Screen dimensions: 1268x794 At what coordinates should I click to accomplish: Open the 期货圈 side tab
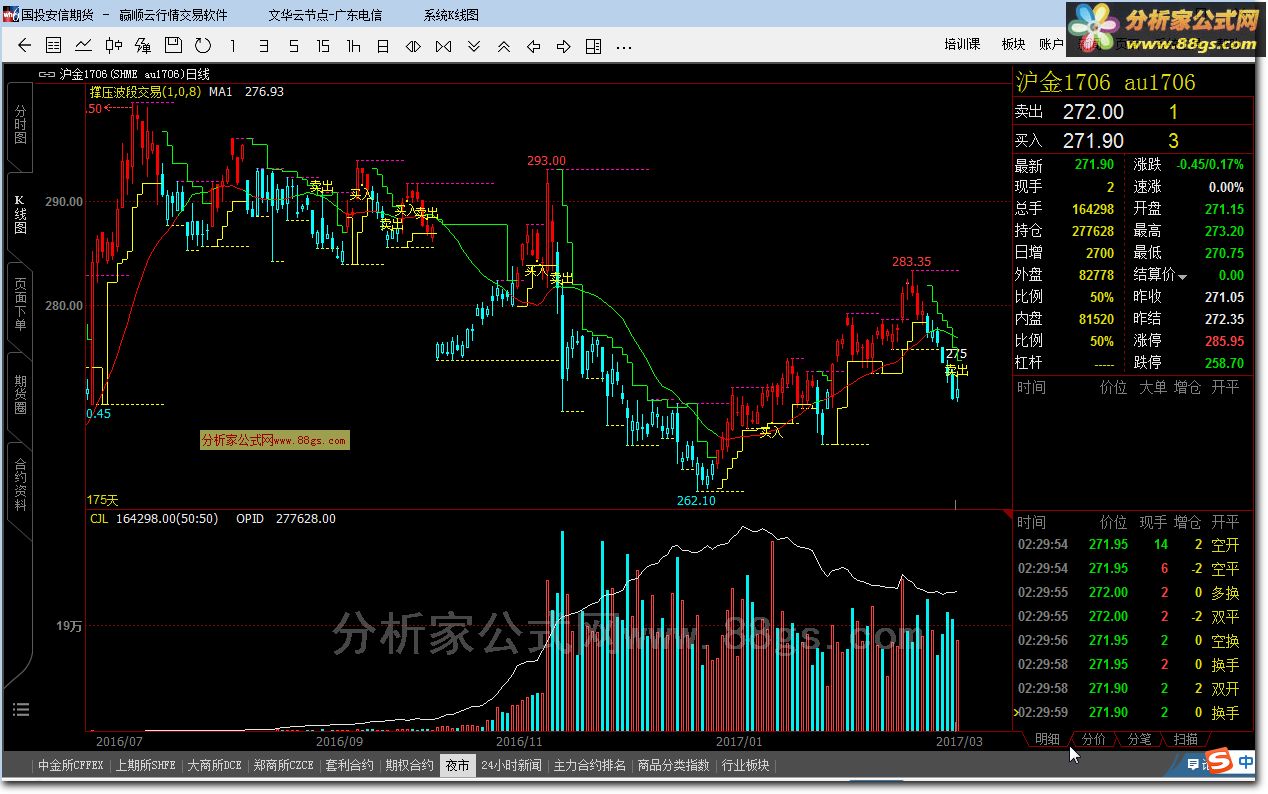[20, 394]
